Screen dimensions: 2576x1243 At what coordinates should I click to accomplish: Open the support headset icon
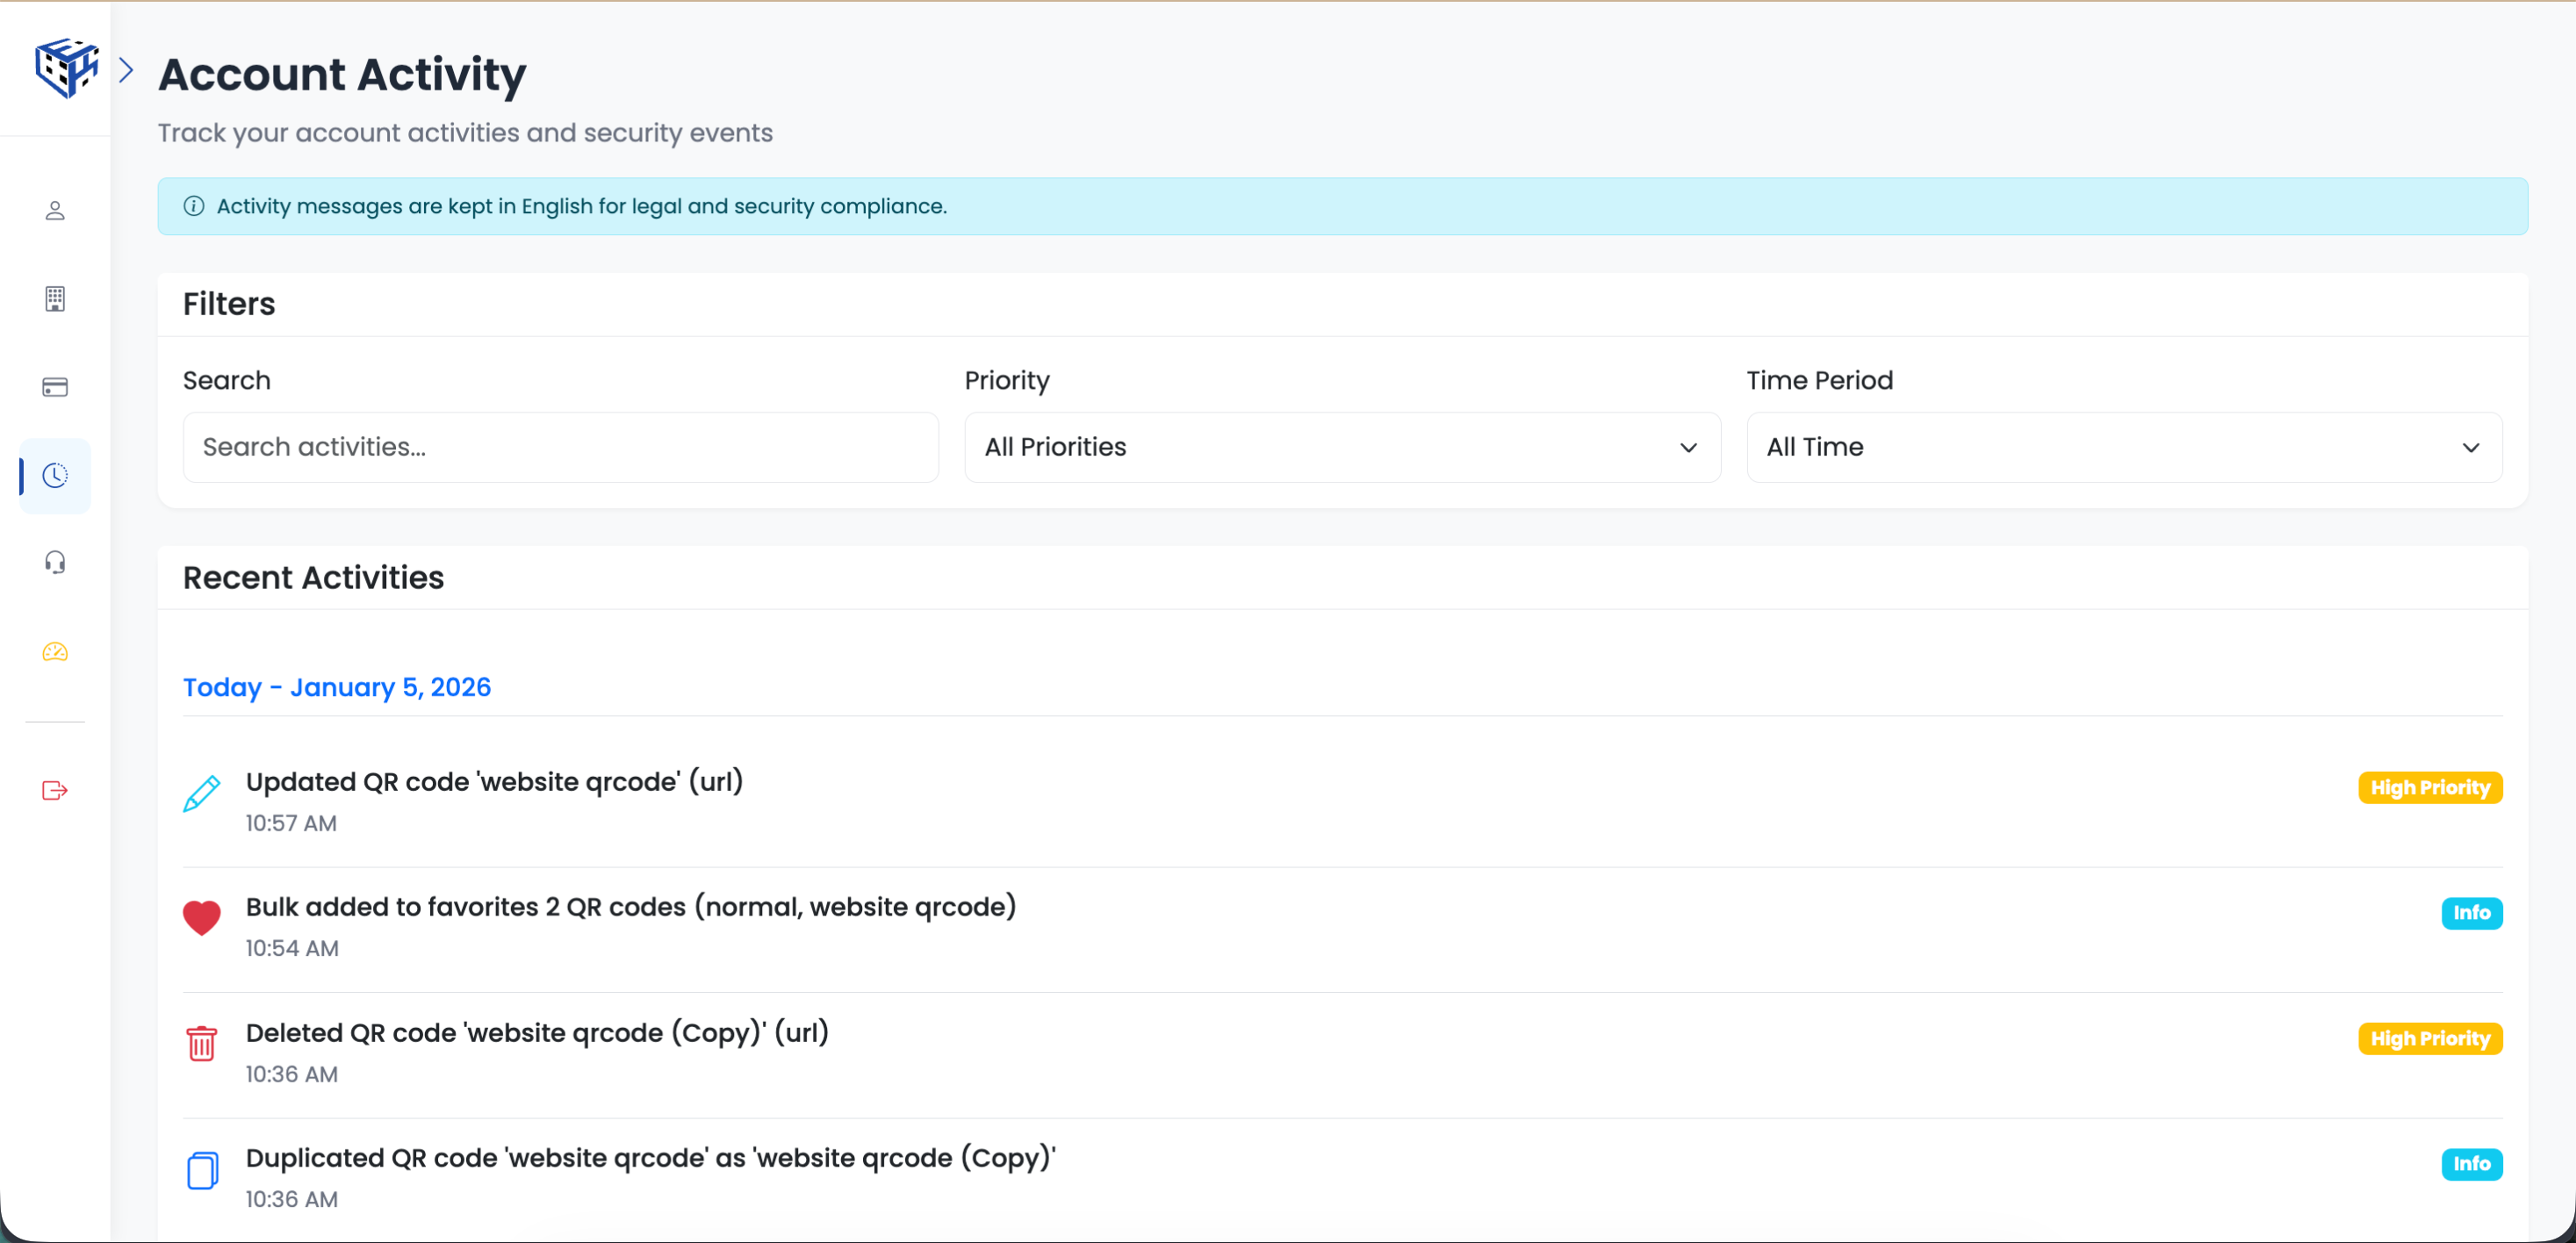point(55,563)
